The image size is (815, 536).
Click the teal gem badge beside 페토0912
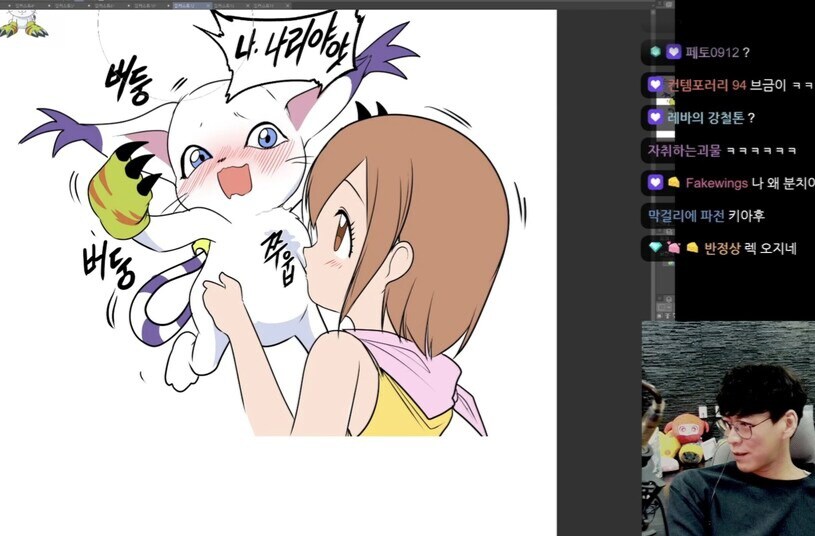pyautogui.click(x=654, y=52)
